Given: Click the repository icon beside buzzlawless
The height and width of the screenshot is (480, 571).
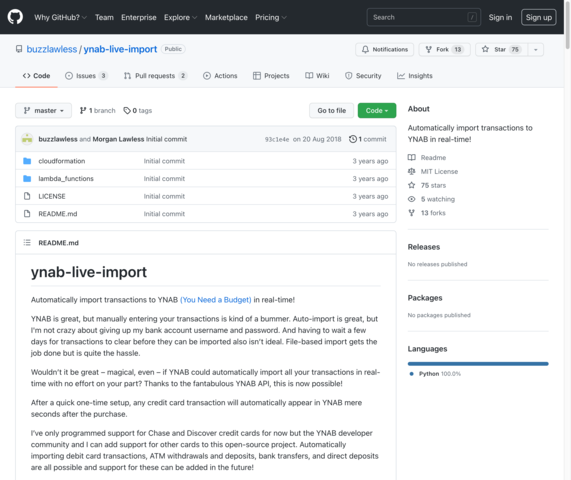Looking at the screenshot, I should 19,49.
